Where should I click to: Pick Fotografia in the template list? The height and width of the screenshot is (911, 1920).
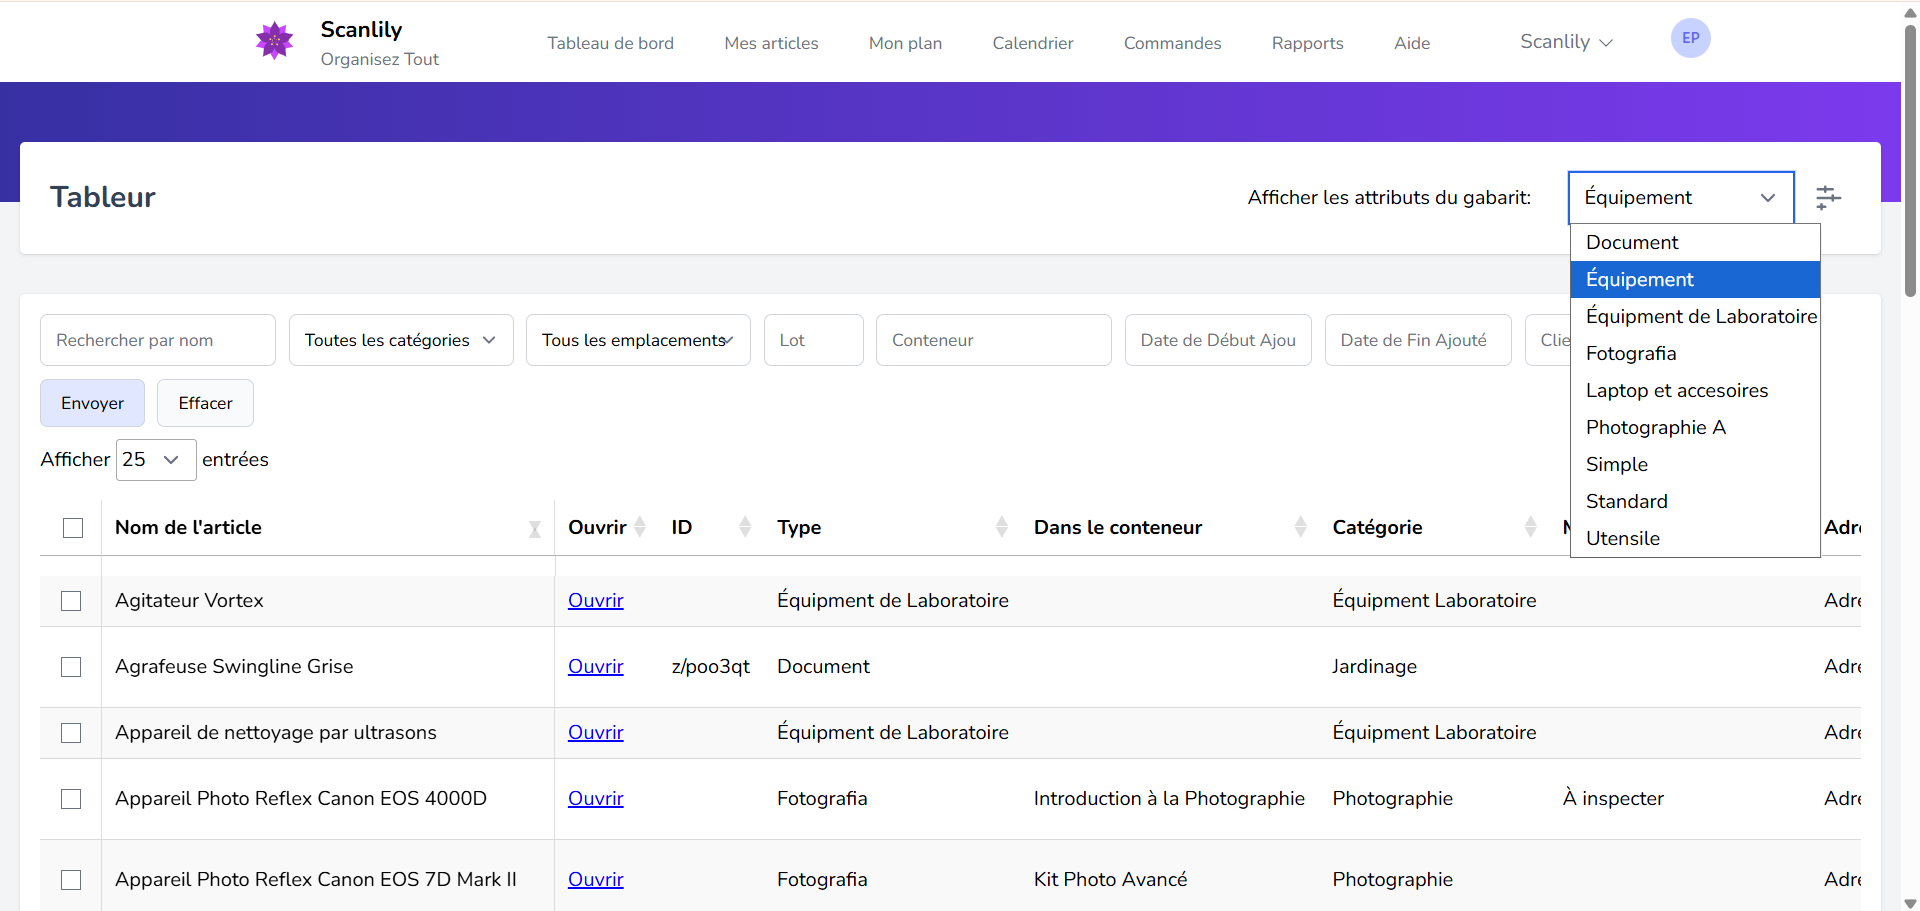coord(1695,353)
